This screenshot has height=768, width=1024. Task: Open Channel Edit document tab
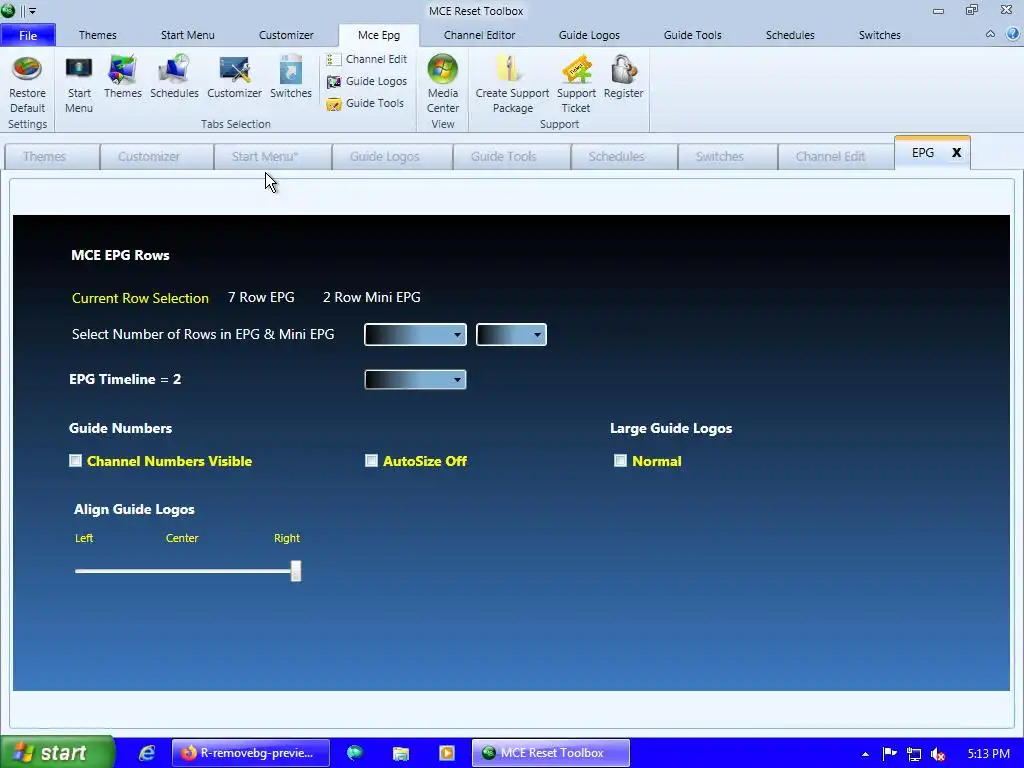click(x=836, y=157)
